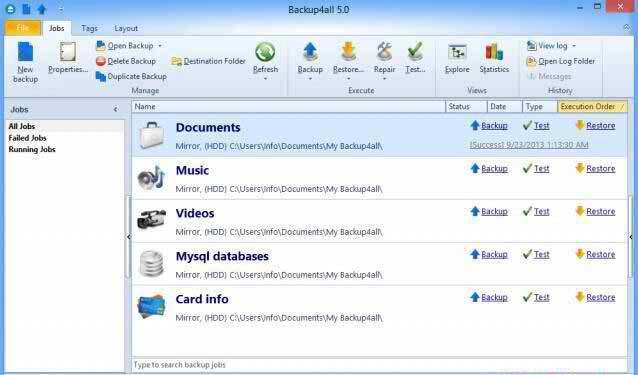638x375 pixels.
Task: Switch to the Jobs tab
Action: point(57,28)
